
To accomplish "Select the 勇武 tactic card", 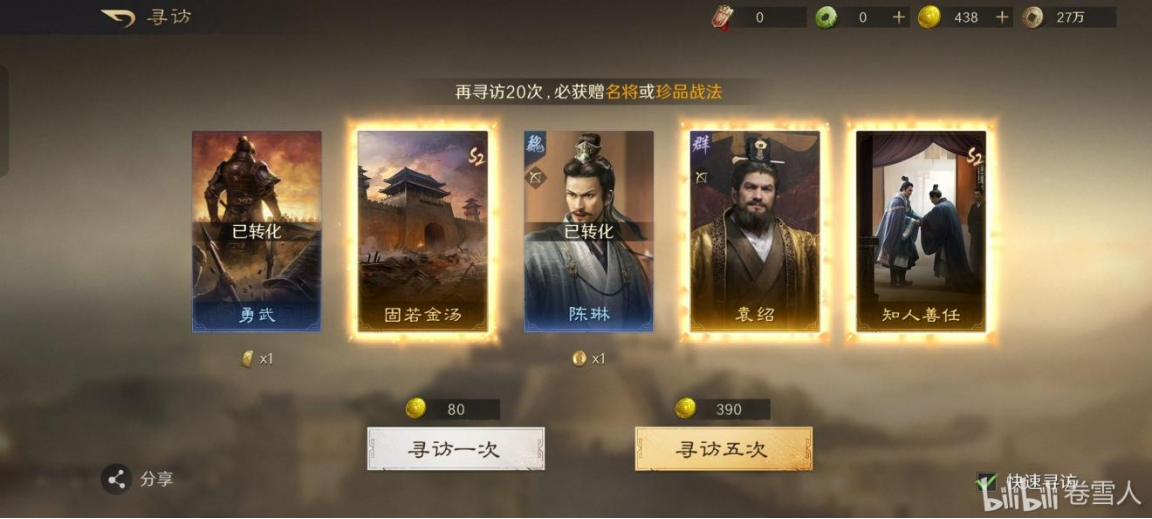I will 256,232.
